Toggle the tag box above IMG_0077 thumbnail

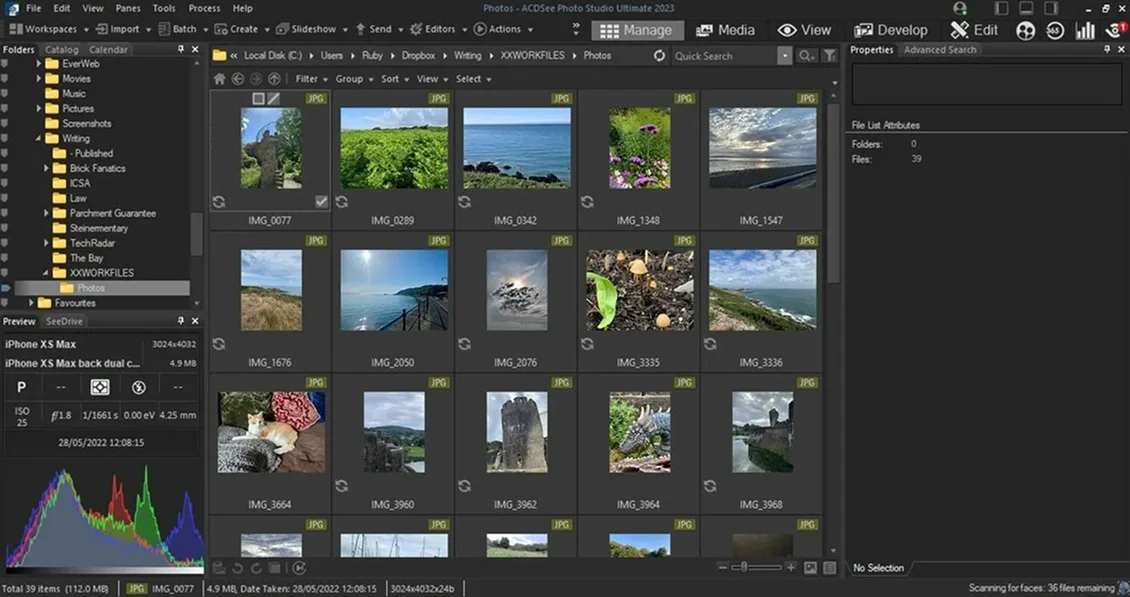(x=258, y=99)
